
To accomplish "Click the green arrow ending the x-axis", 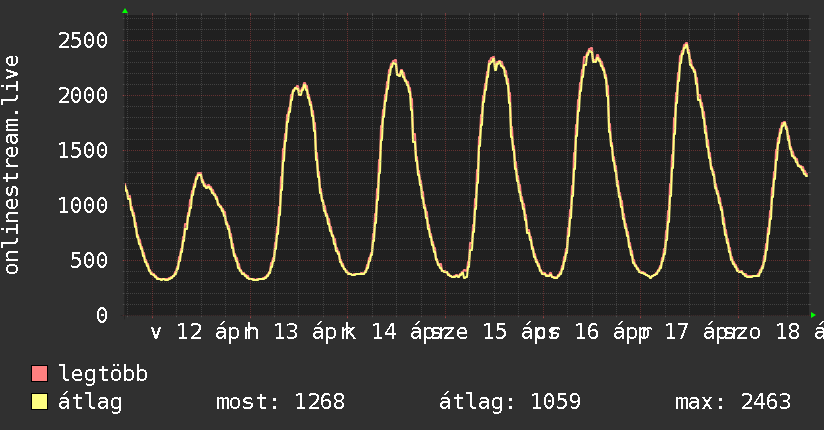I will [813, 315].
